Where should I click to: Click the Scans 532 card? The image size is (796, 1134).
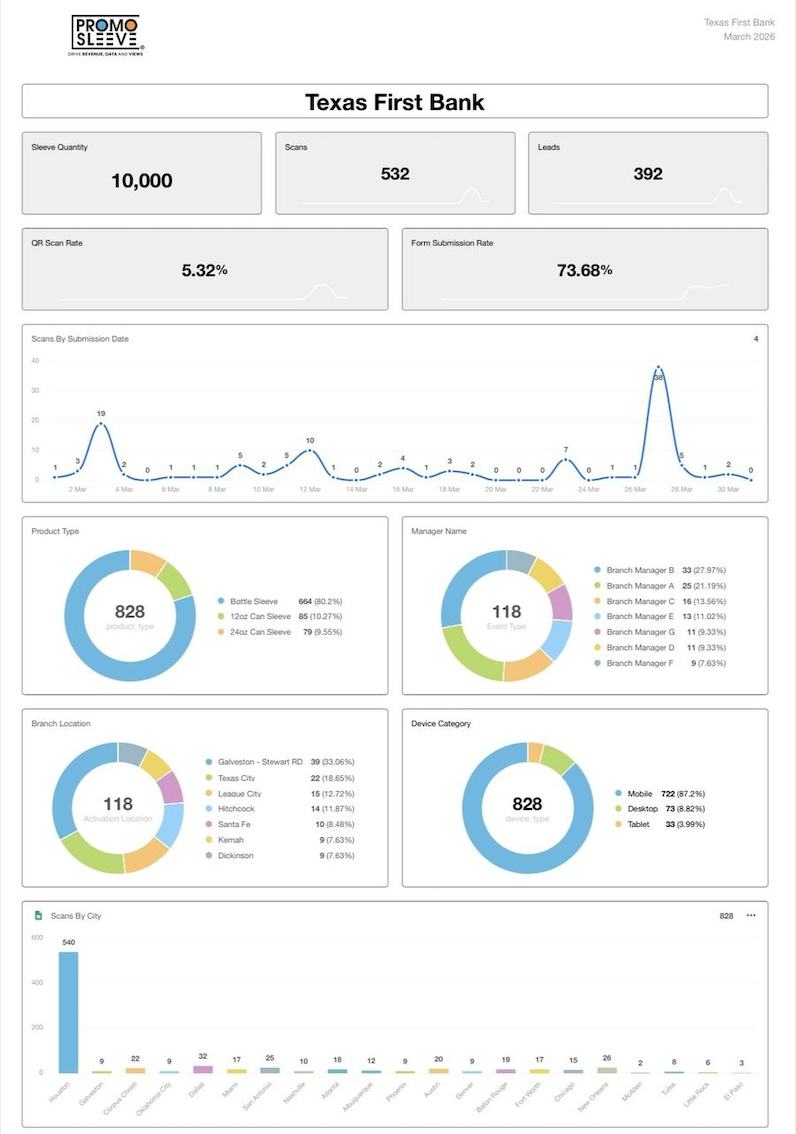[395, 173]
